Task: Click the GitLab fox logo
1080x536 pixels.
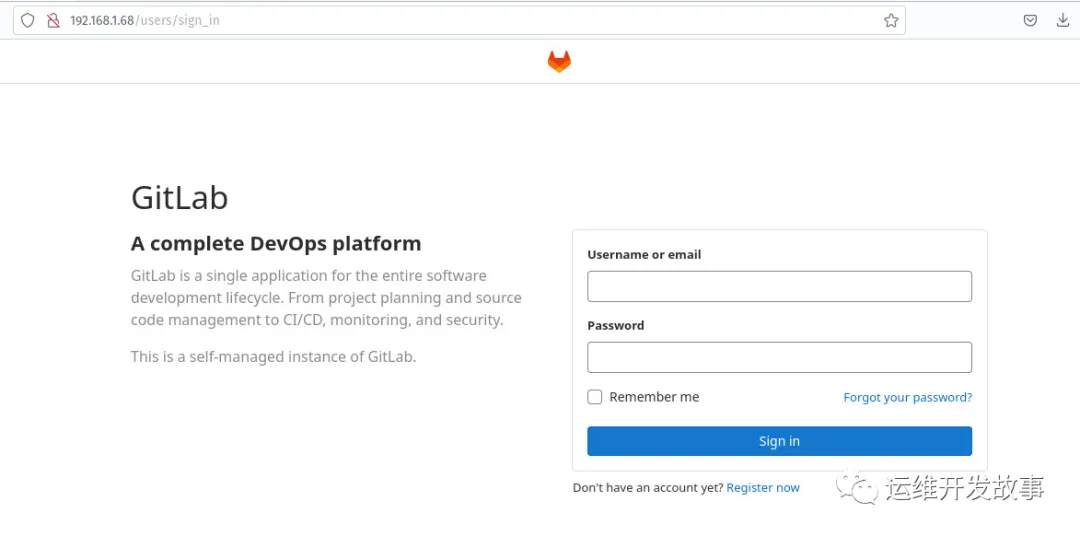Action: click(x=559, y=62)
